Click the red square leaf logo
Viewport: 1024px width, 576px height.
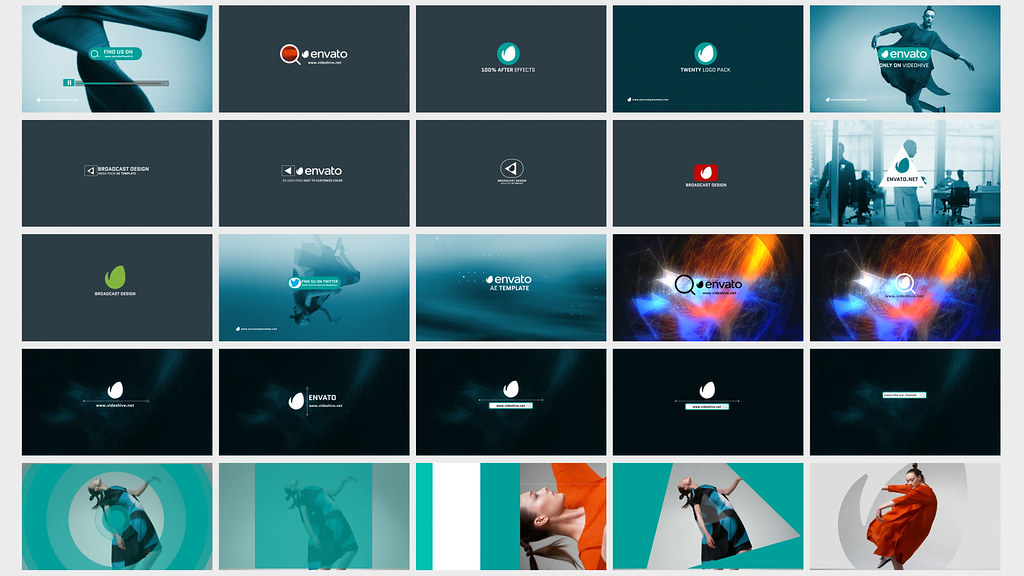coord(705,172)
